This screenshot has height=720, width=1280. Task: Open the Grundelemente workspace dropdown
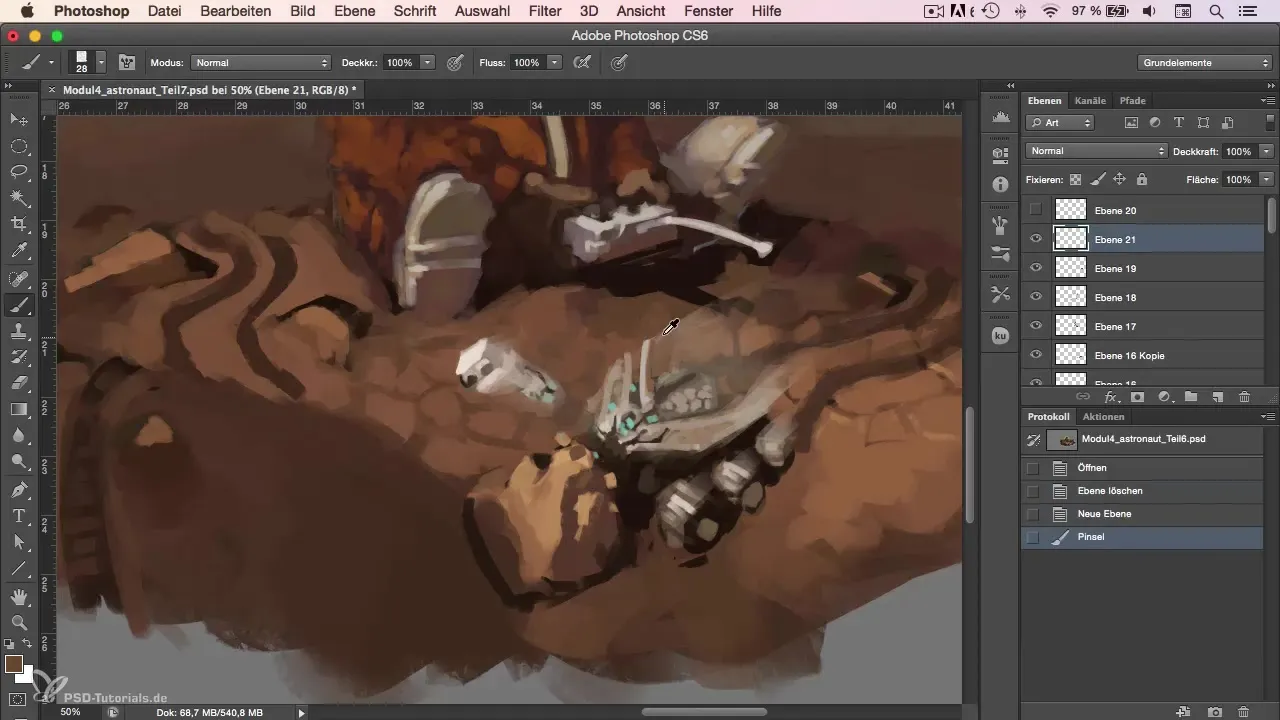click(x=1205, y=62)
